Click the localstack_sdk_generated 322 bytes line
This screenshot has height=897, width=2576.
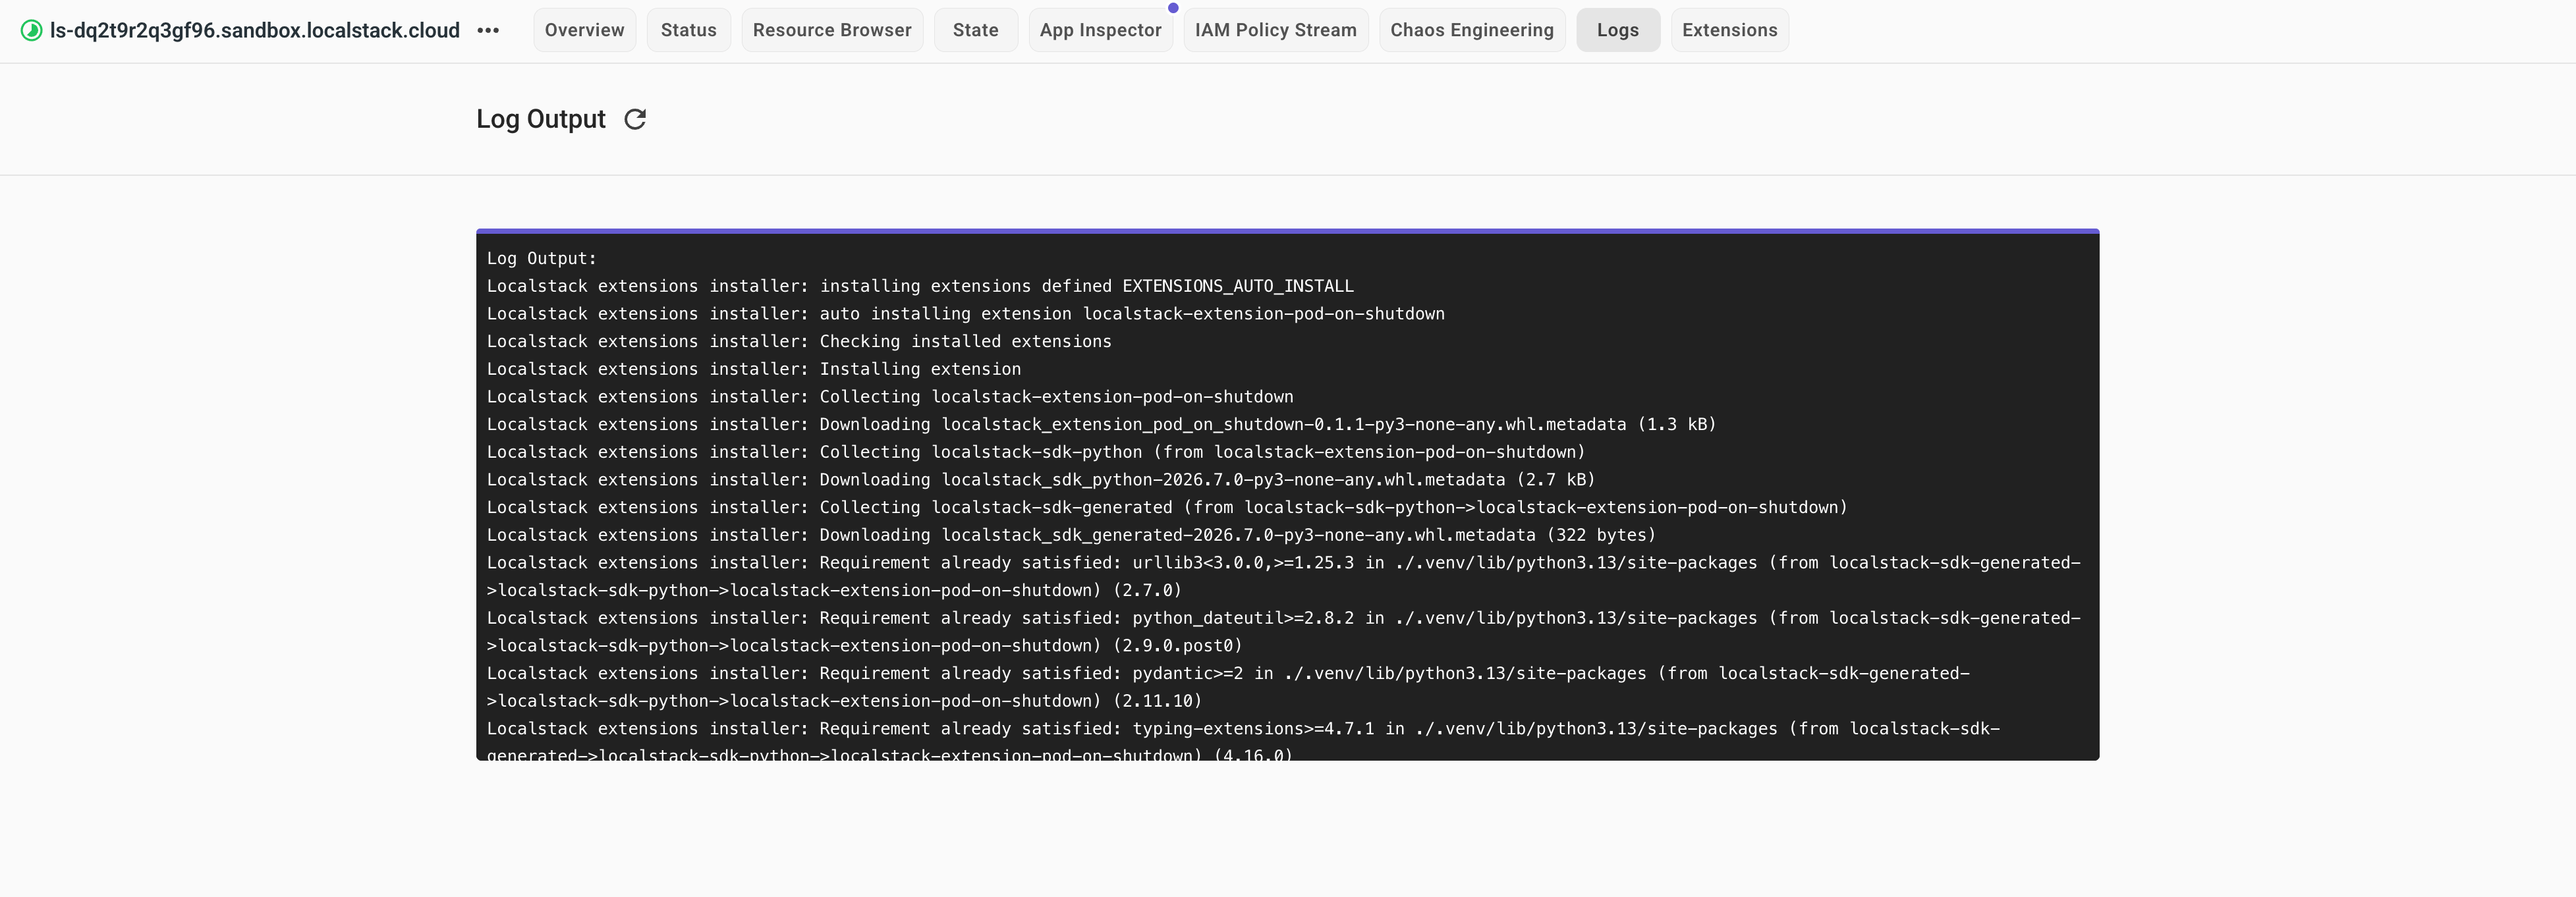[1071, 535]
